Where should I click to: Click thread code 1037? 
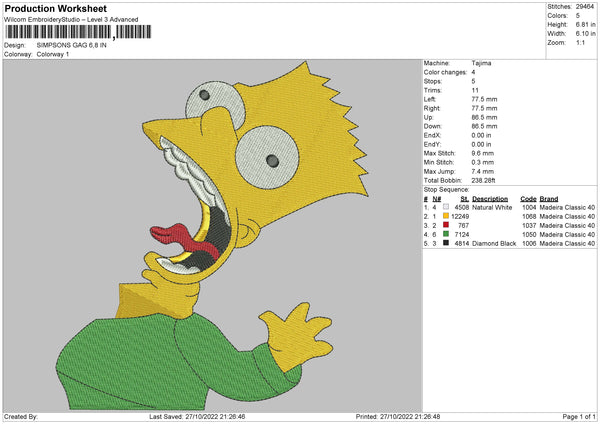pyautogui.click(x=529, y=225)
